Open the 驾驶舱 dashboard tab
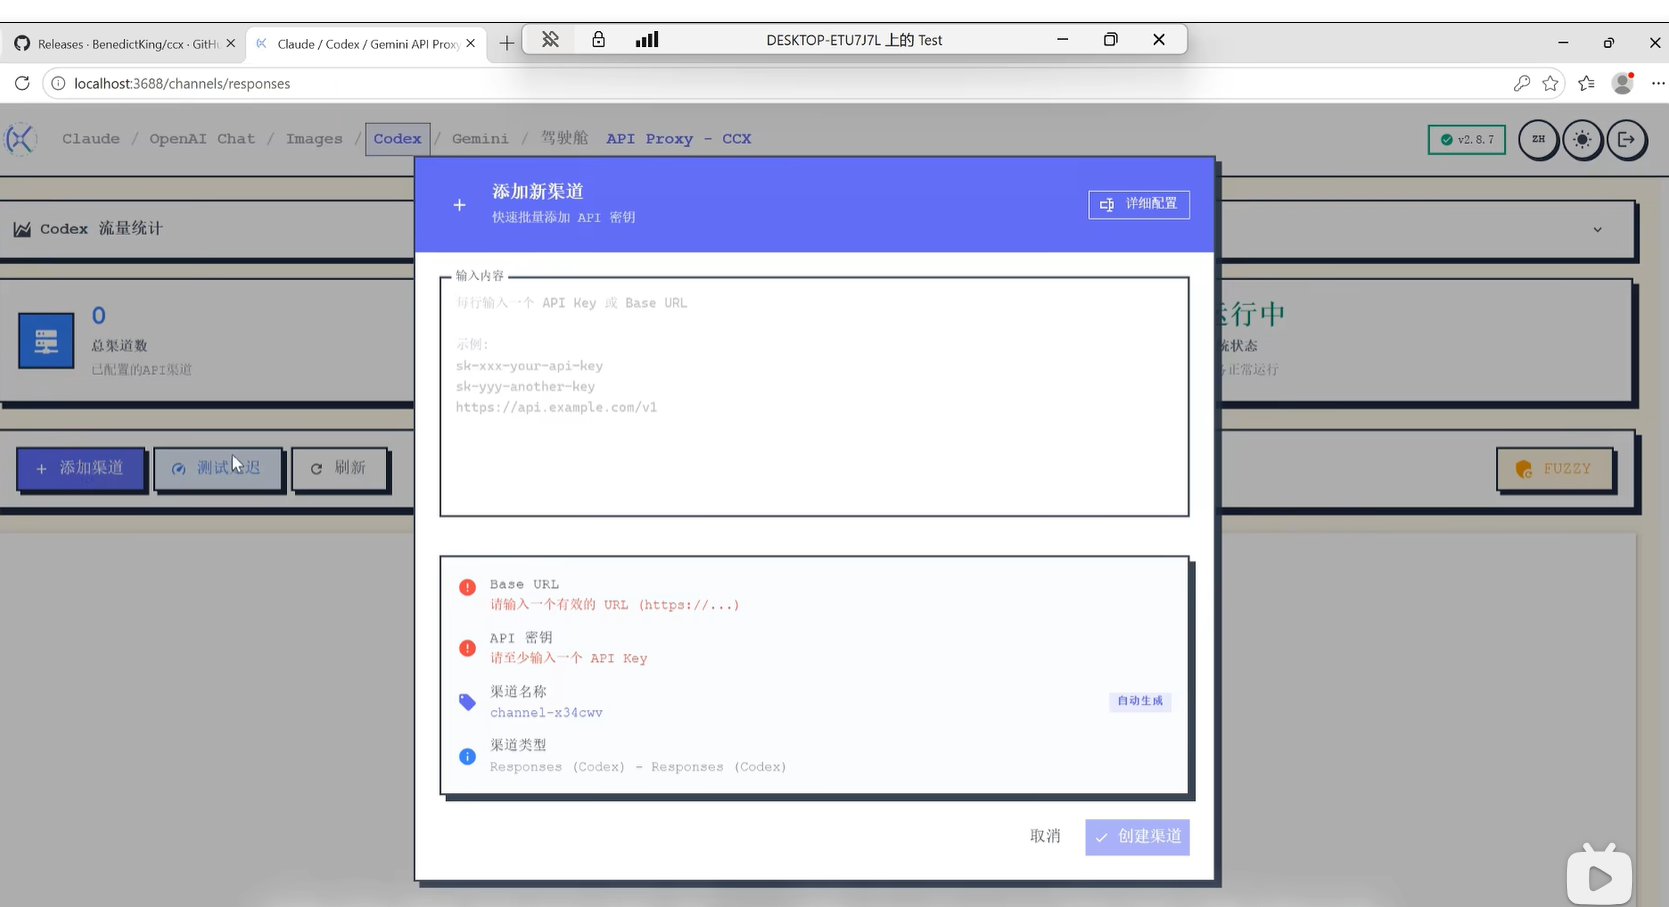Viewport: 1669px width, 907px height. (x=565, y=138)
